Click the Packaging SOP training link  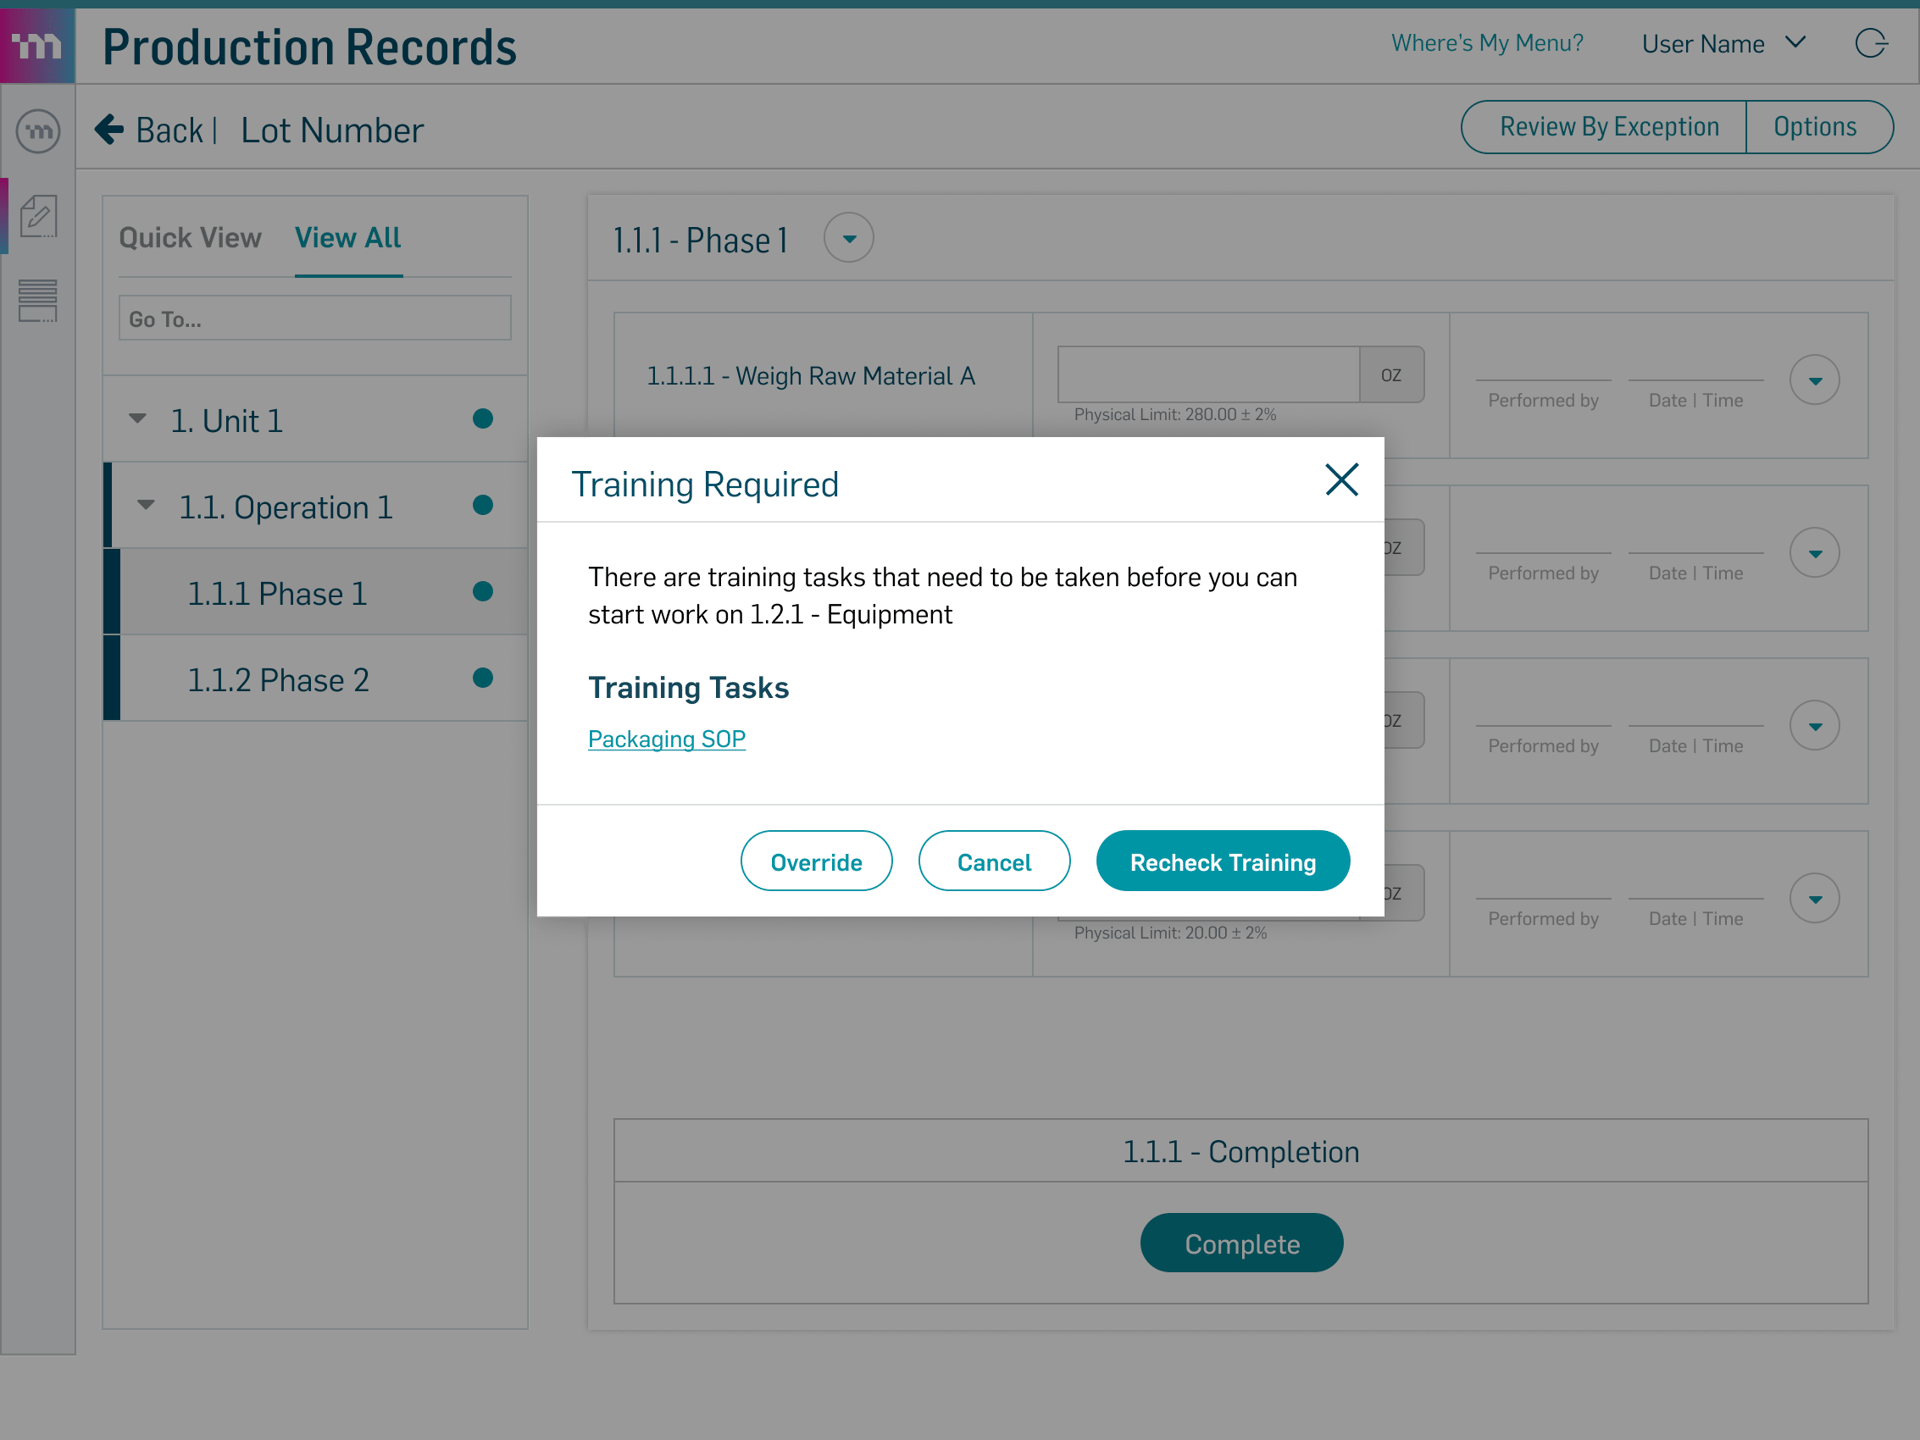click(x=668, y=738)
